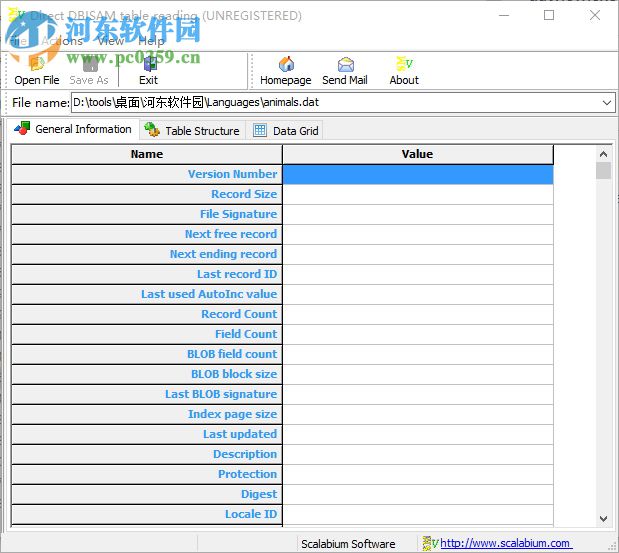The height and width of the screenshot is (553, 619).
Task: Click the Scalabium Software status bar panel
Action: pos(356,544)
